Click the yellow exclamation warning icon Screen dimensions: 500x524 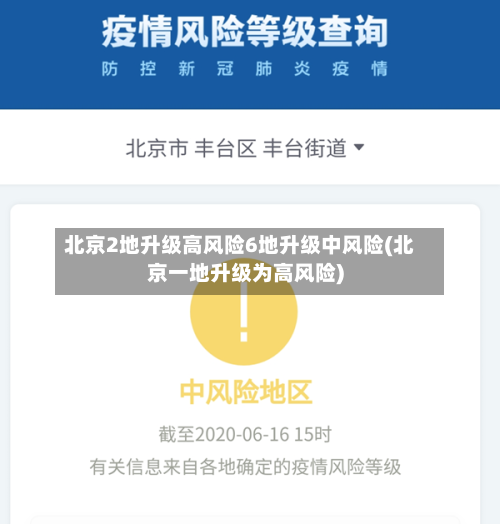coord(244,311)
